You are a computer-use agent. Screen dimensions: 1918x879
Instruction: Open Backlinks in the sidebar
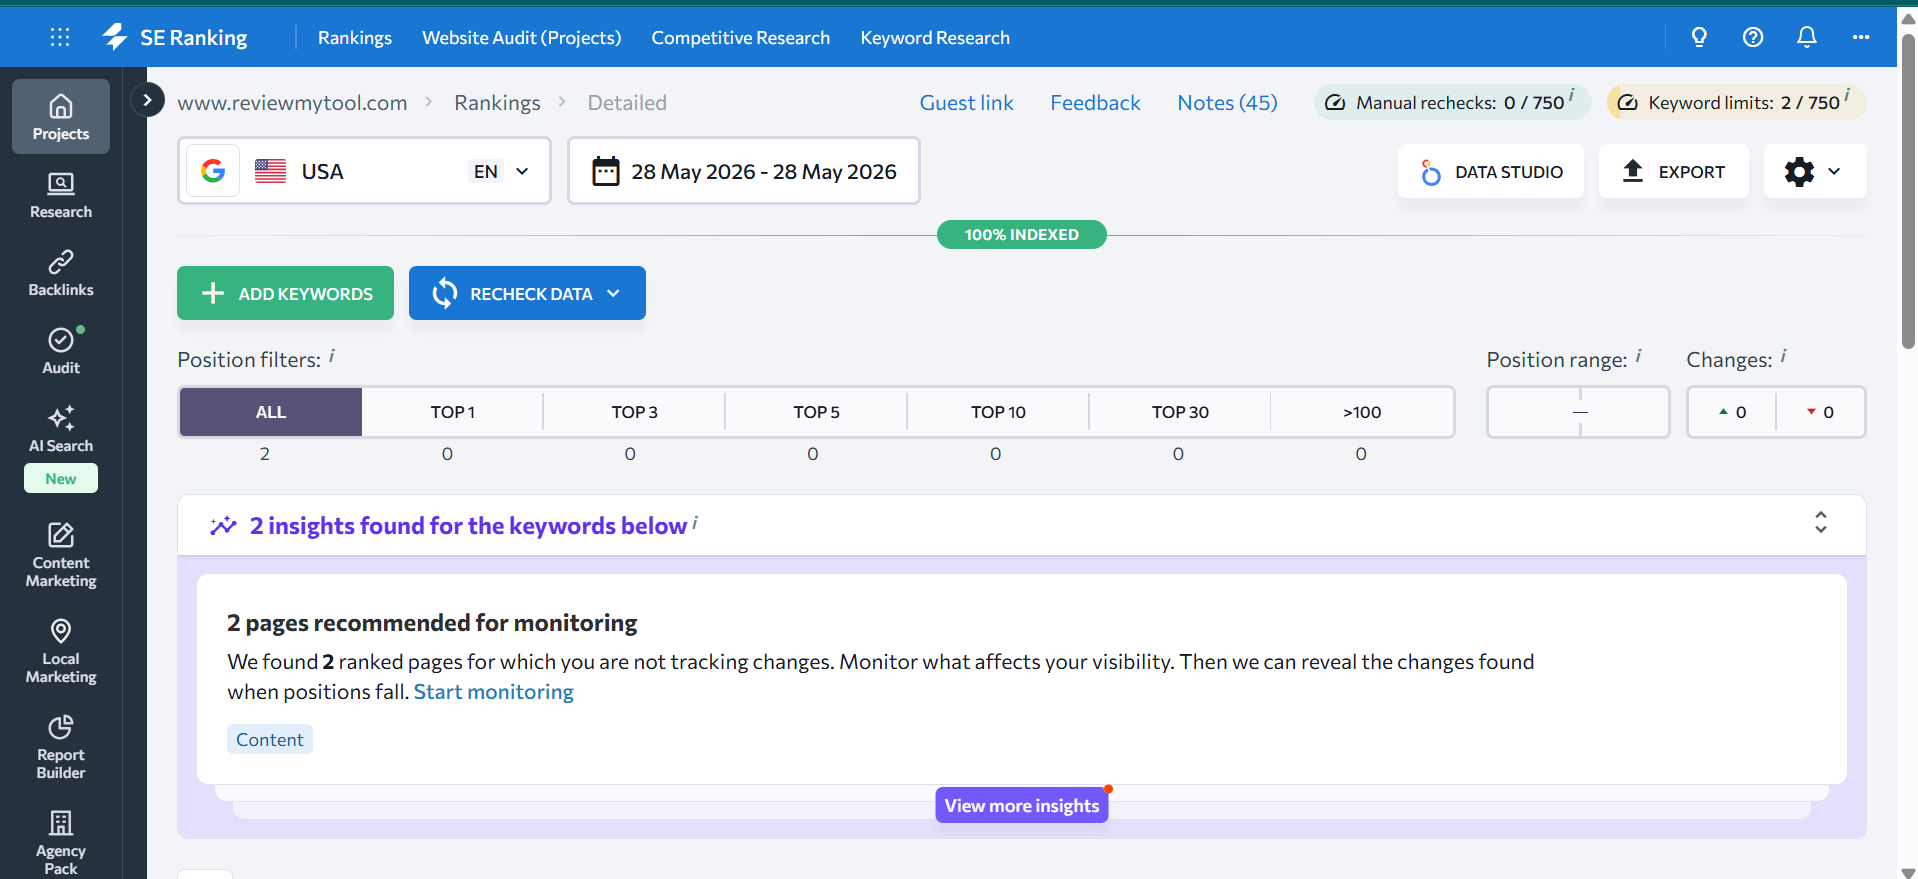pyautogui.click(x=61, y=273)
